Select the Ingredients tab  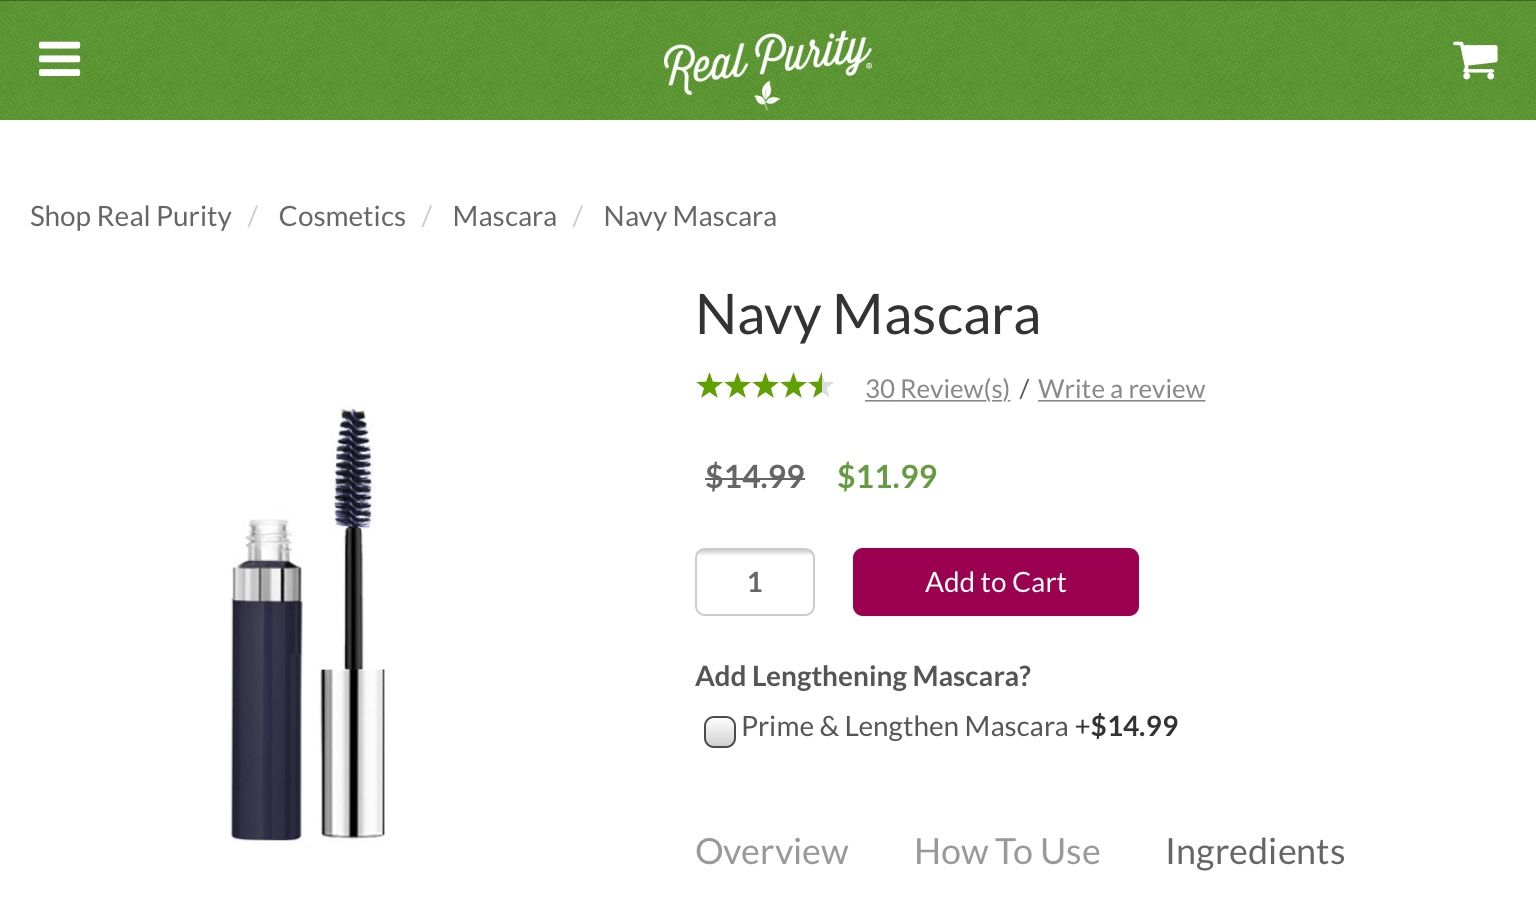pyautogui.click(x=1254, y=852)
